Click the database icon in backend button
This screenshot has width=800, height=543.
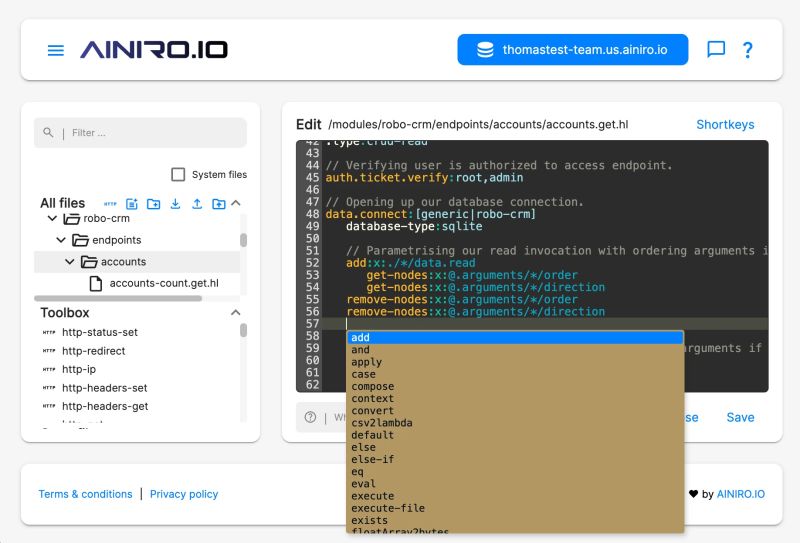(485, 50)
